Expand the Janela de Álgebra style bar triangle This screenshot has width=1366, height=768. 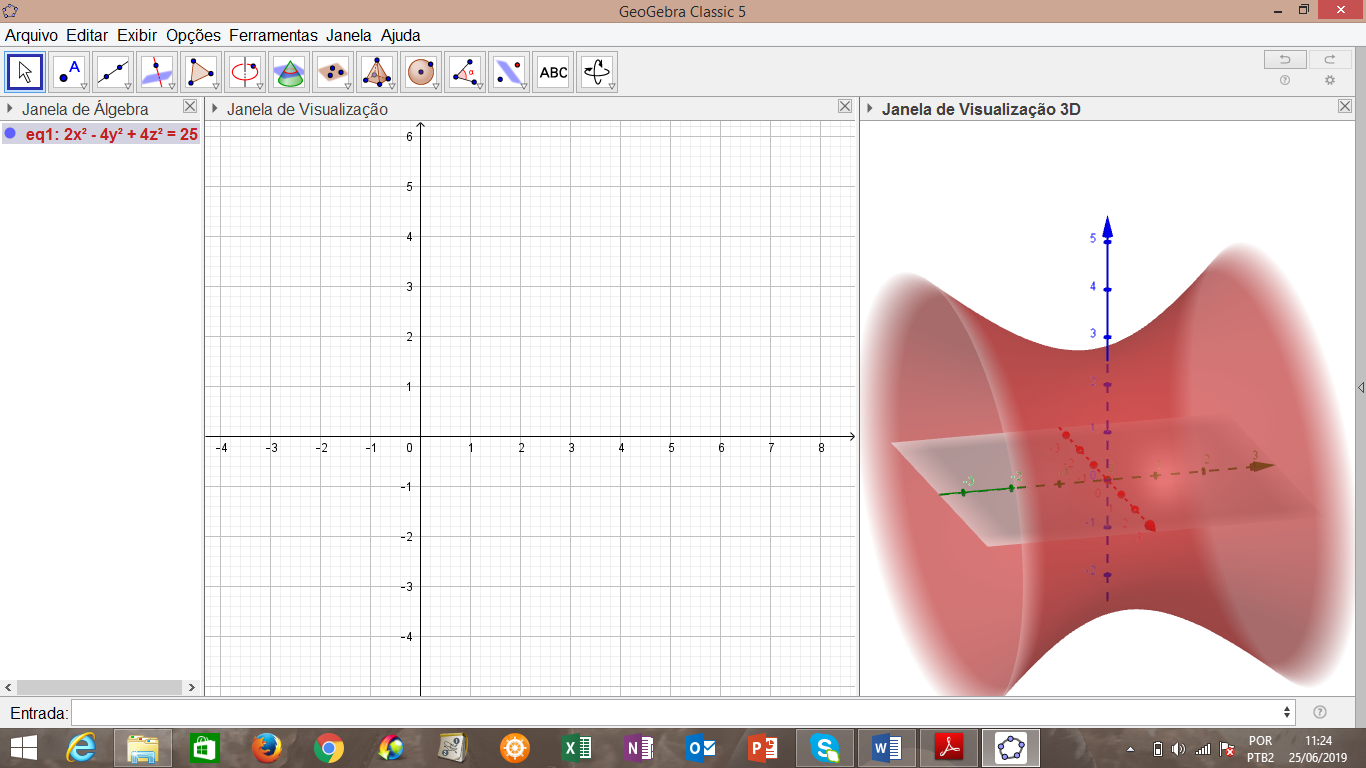click(x=10, y=109)
